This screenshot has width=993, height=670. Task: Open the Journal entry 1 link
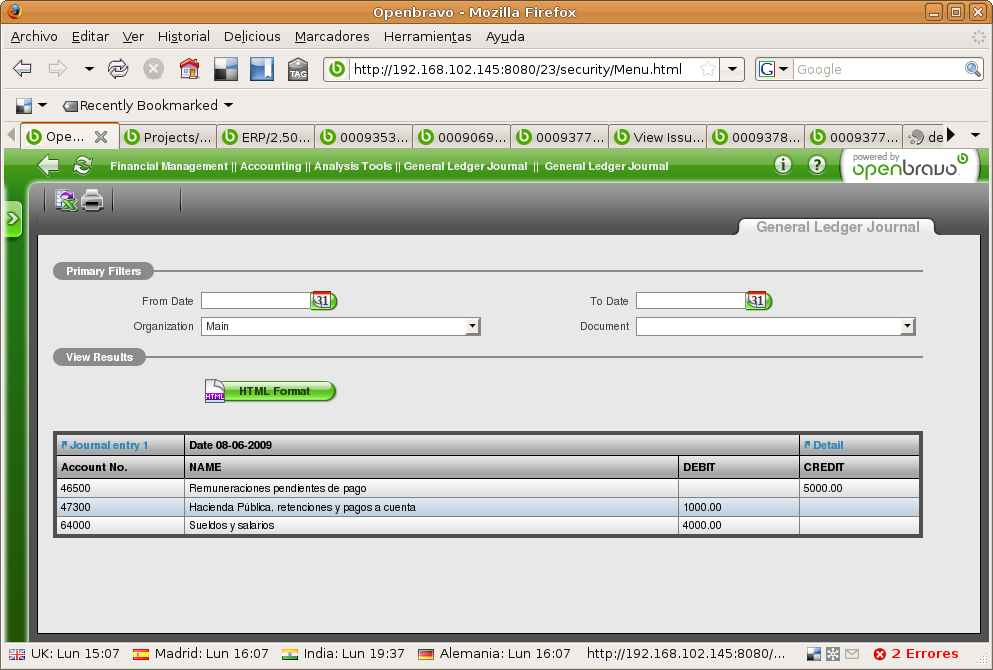coord(108,445)
